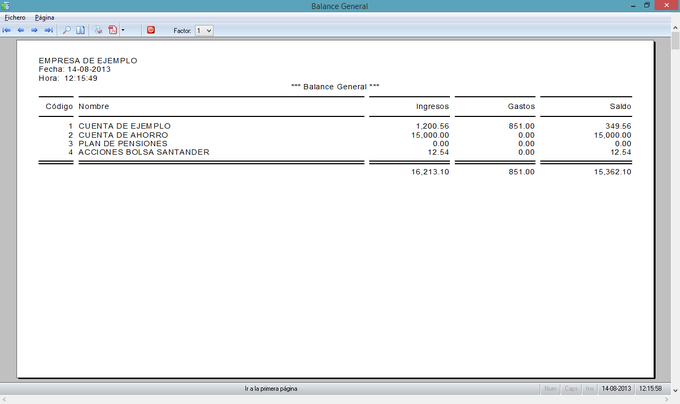Click the Fecha: 14-08-2013 line
This screenshot has height=404, width=680.
75,69
